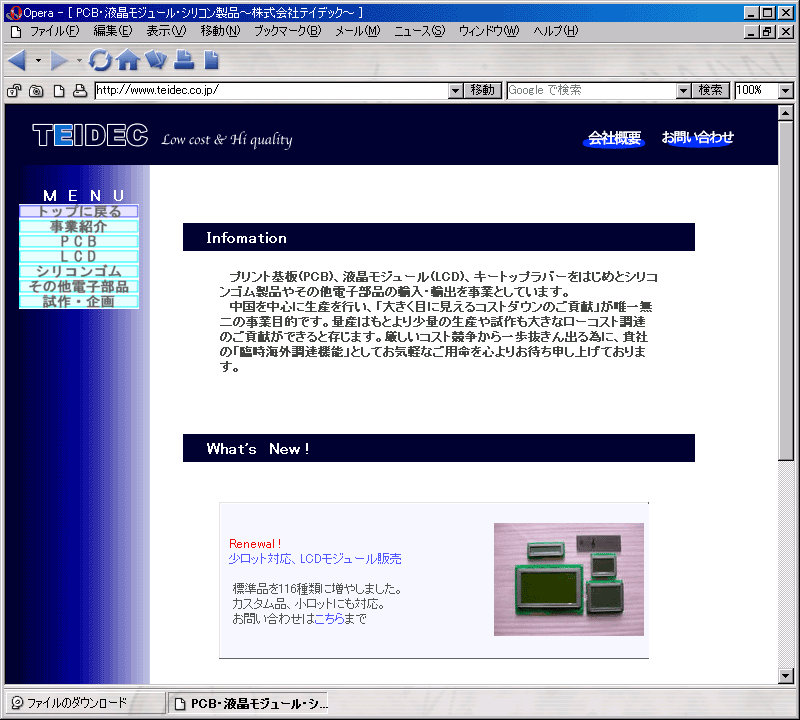This screenshot has width=800, height=720.
Task: Click the Google search field
Action: 591,90
